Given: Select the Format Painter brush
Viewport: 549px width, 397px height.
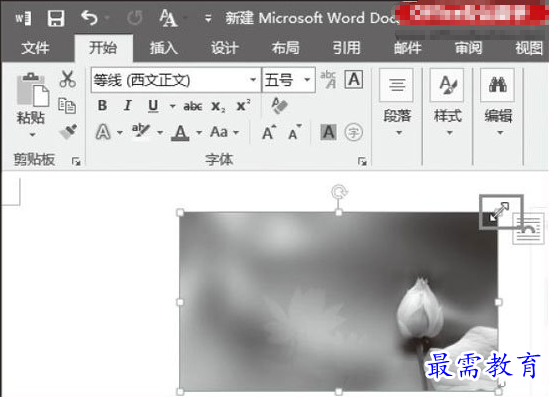Looking at the screenshot, I should tap(68, 132).
